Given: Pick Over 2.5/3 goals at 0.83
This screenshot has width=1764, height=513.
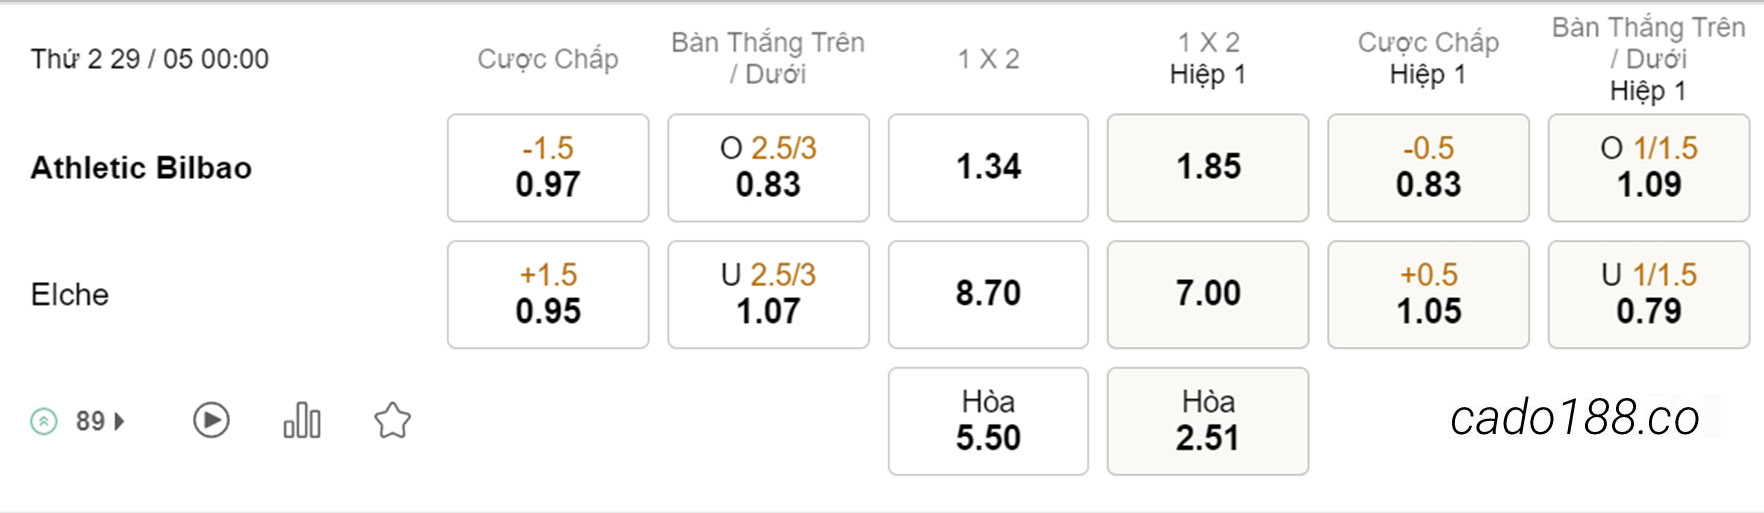Looking at the screenshot, I should [x=768, y=167].
